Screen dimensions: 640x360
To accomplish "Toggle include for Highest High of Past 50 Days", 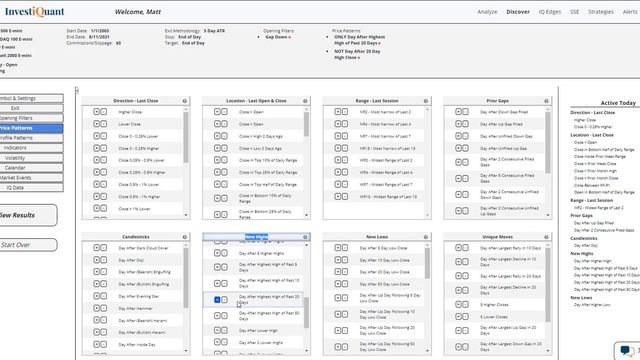I will [x=217, y=316].
